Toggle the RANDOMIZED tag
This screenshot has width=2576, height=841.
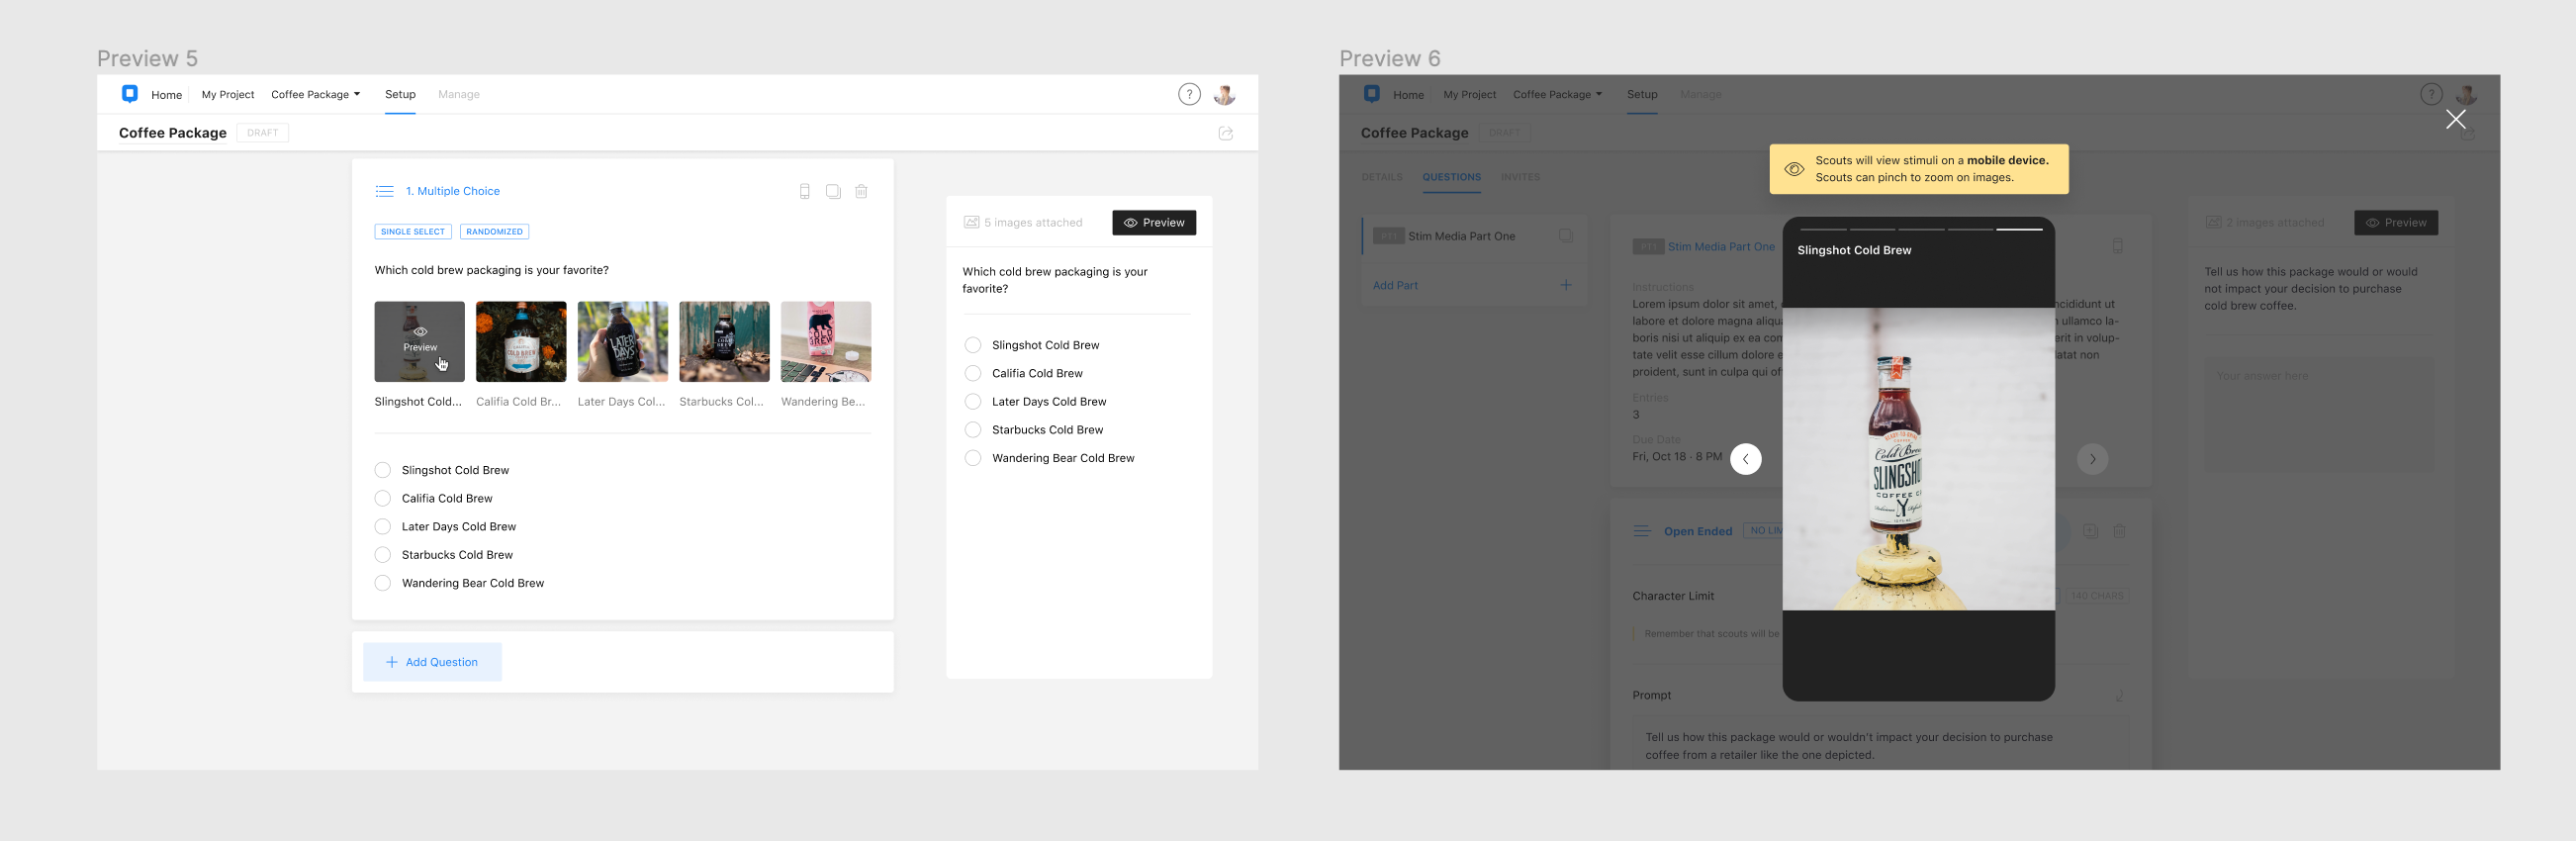[495, 231]
